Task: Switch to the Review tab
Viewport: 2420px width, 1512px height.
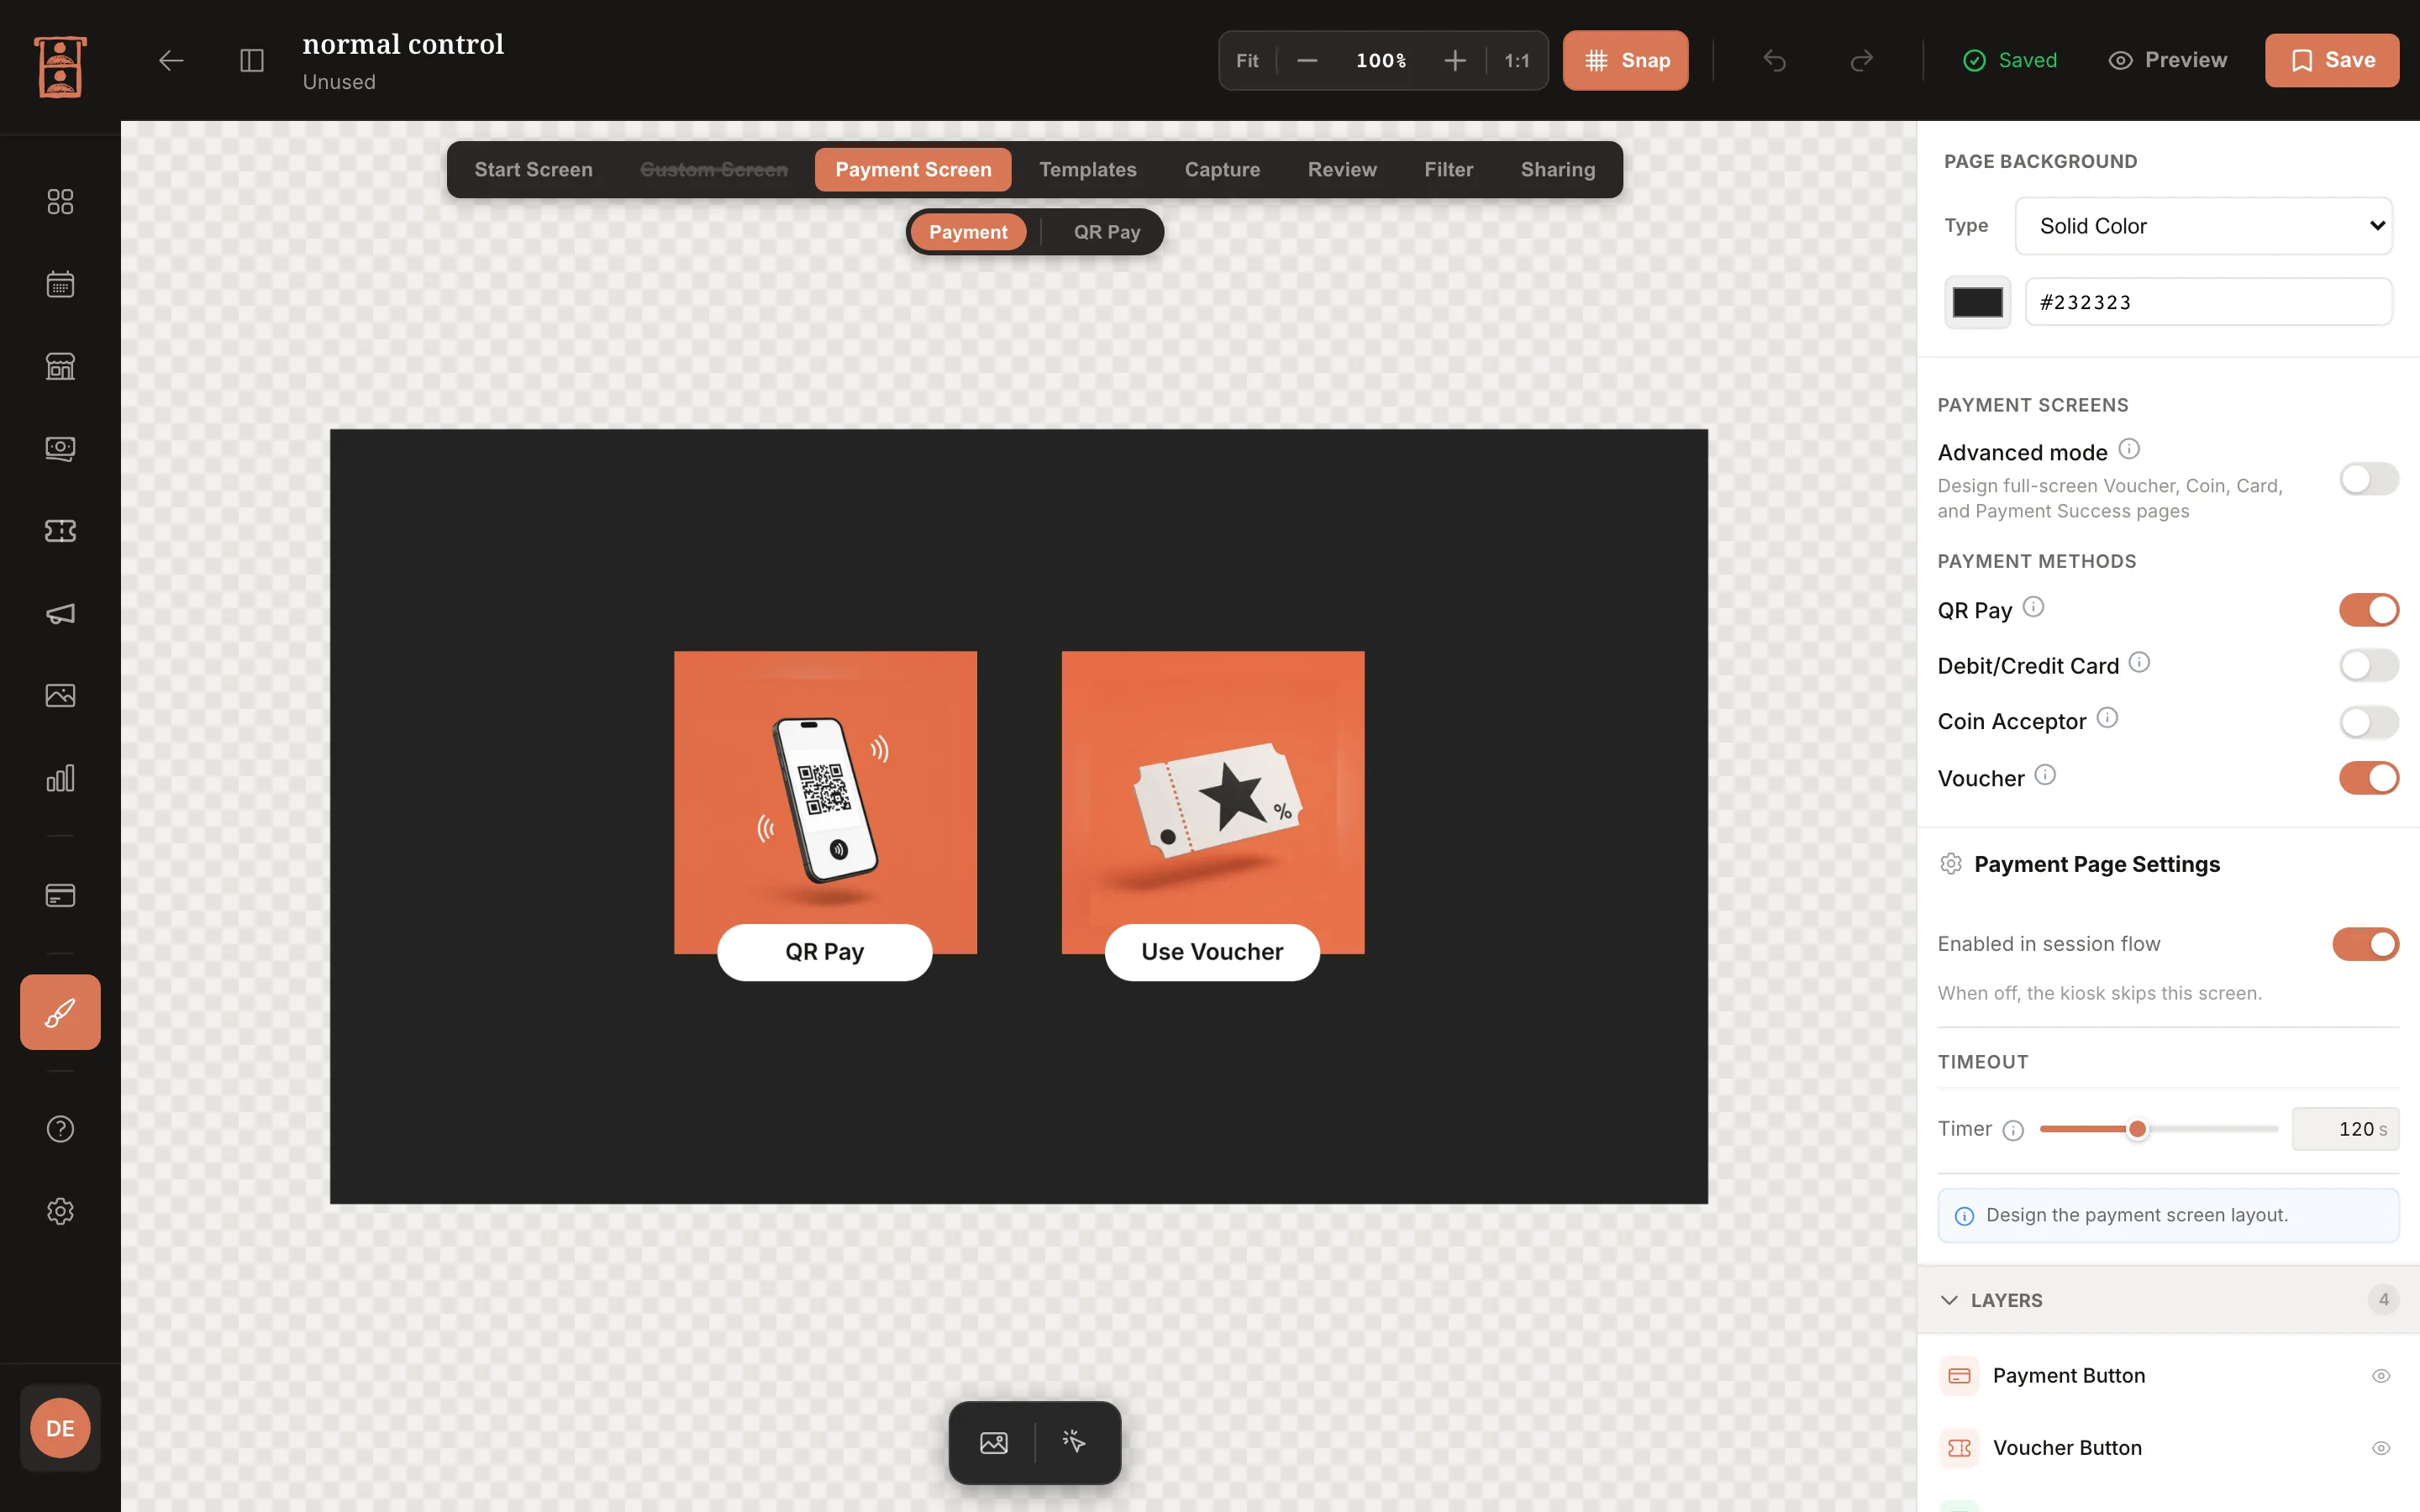Action: coord(1342,170)
